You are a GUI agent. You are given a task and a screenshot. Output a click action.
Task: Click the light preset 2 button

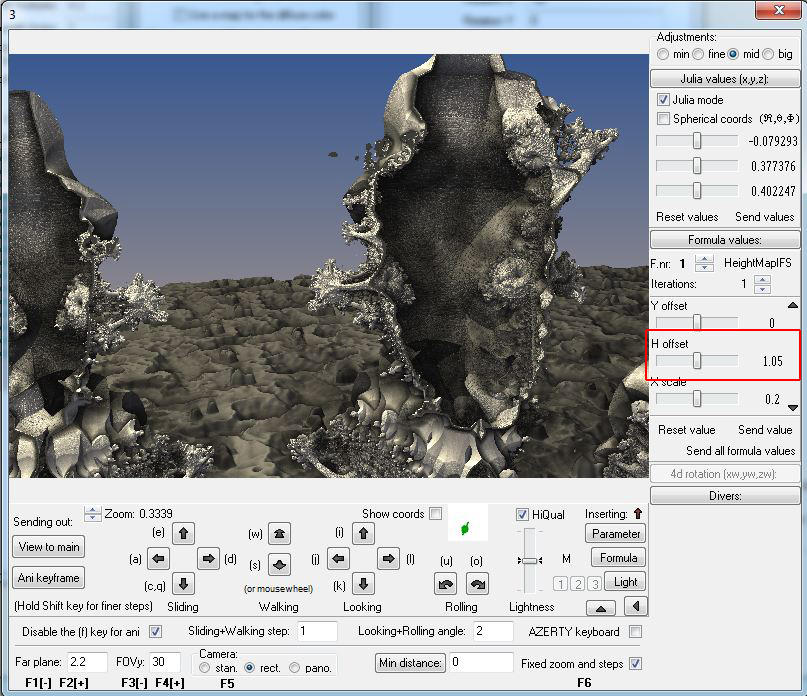click(x=578, y=584)
